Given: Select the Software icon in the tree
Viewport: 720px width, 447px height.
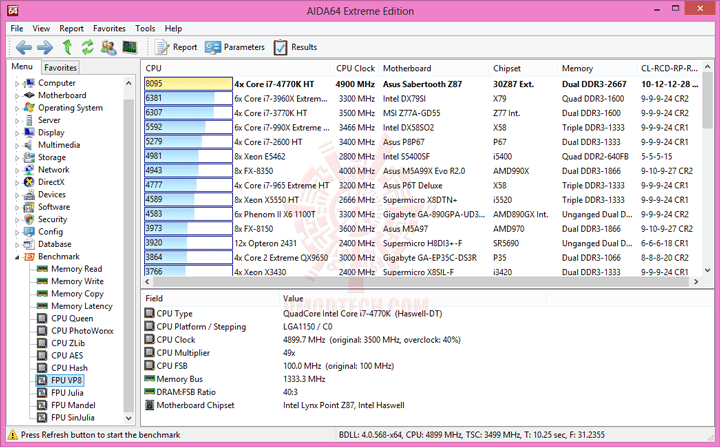Looking at the screenshot, I should point(29,207).
